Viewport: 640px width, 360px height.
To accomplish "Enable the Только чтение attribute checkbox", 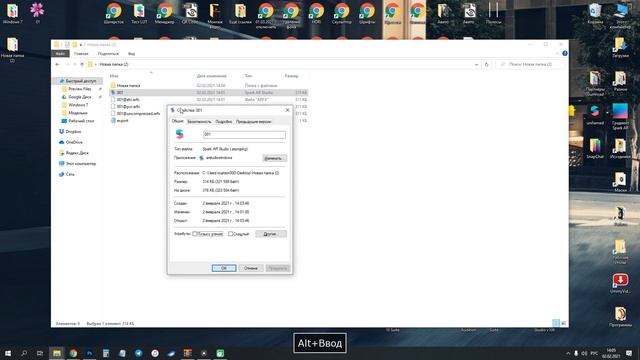I will [x=195, y=234].
